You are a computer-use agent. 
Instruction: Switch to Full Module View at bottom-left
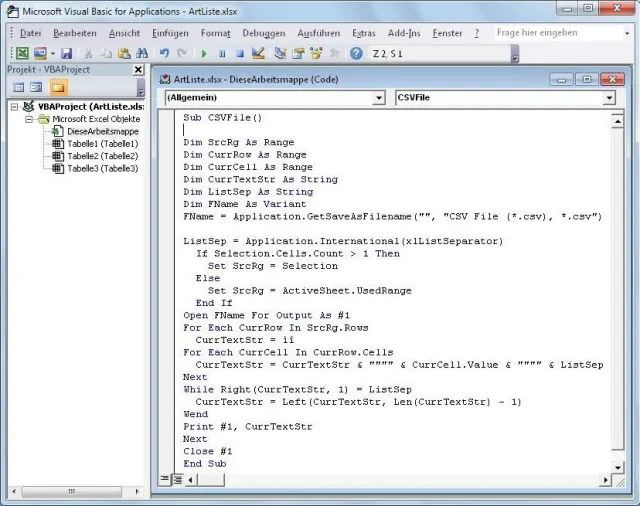point(177,480)
